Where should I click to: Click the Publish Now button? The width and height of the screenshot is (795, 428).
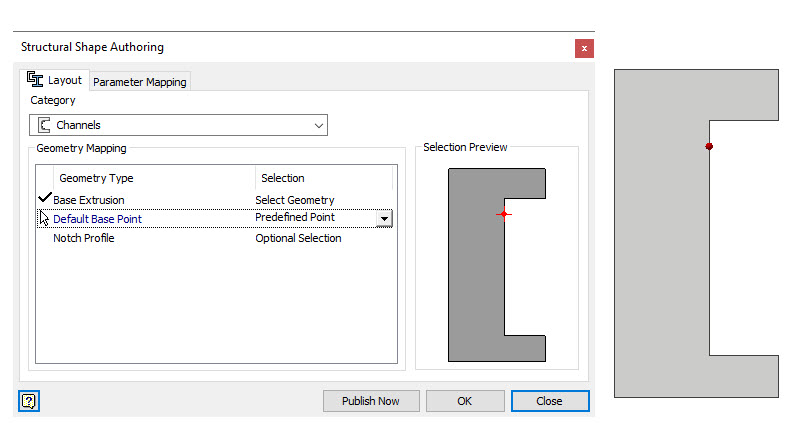371,401
